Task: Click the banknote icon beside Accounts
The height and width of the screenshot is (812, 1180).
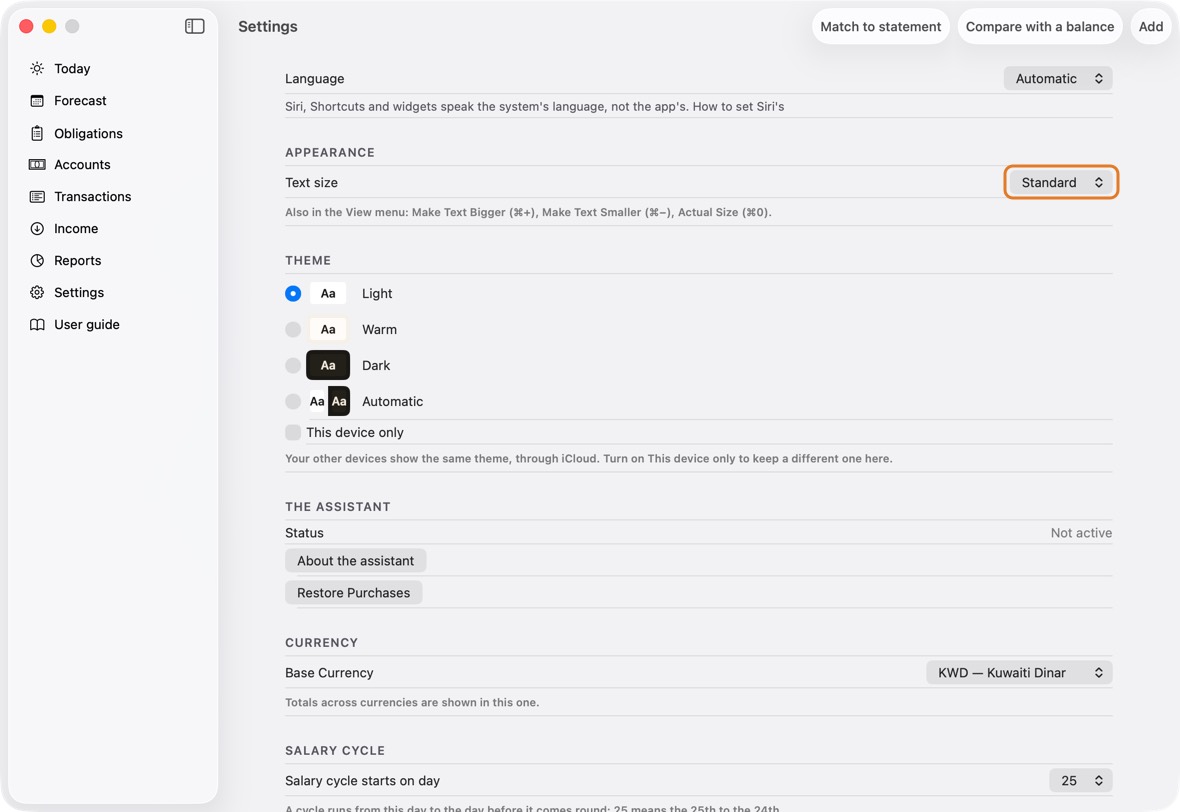Action: pyautogui.click(x=37, y=165)
